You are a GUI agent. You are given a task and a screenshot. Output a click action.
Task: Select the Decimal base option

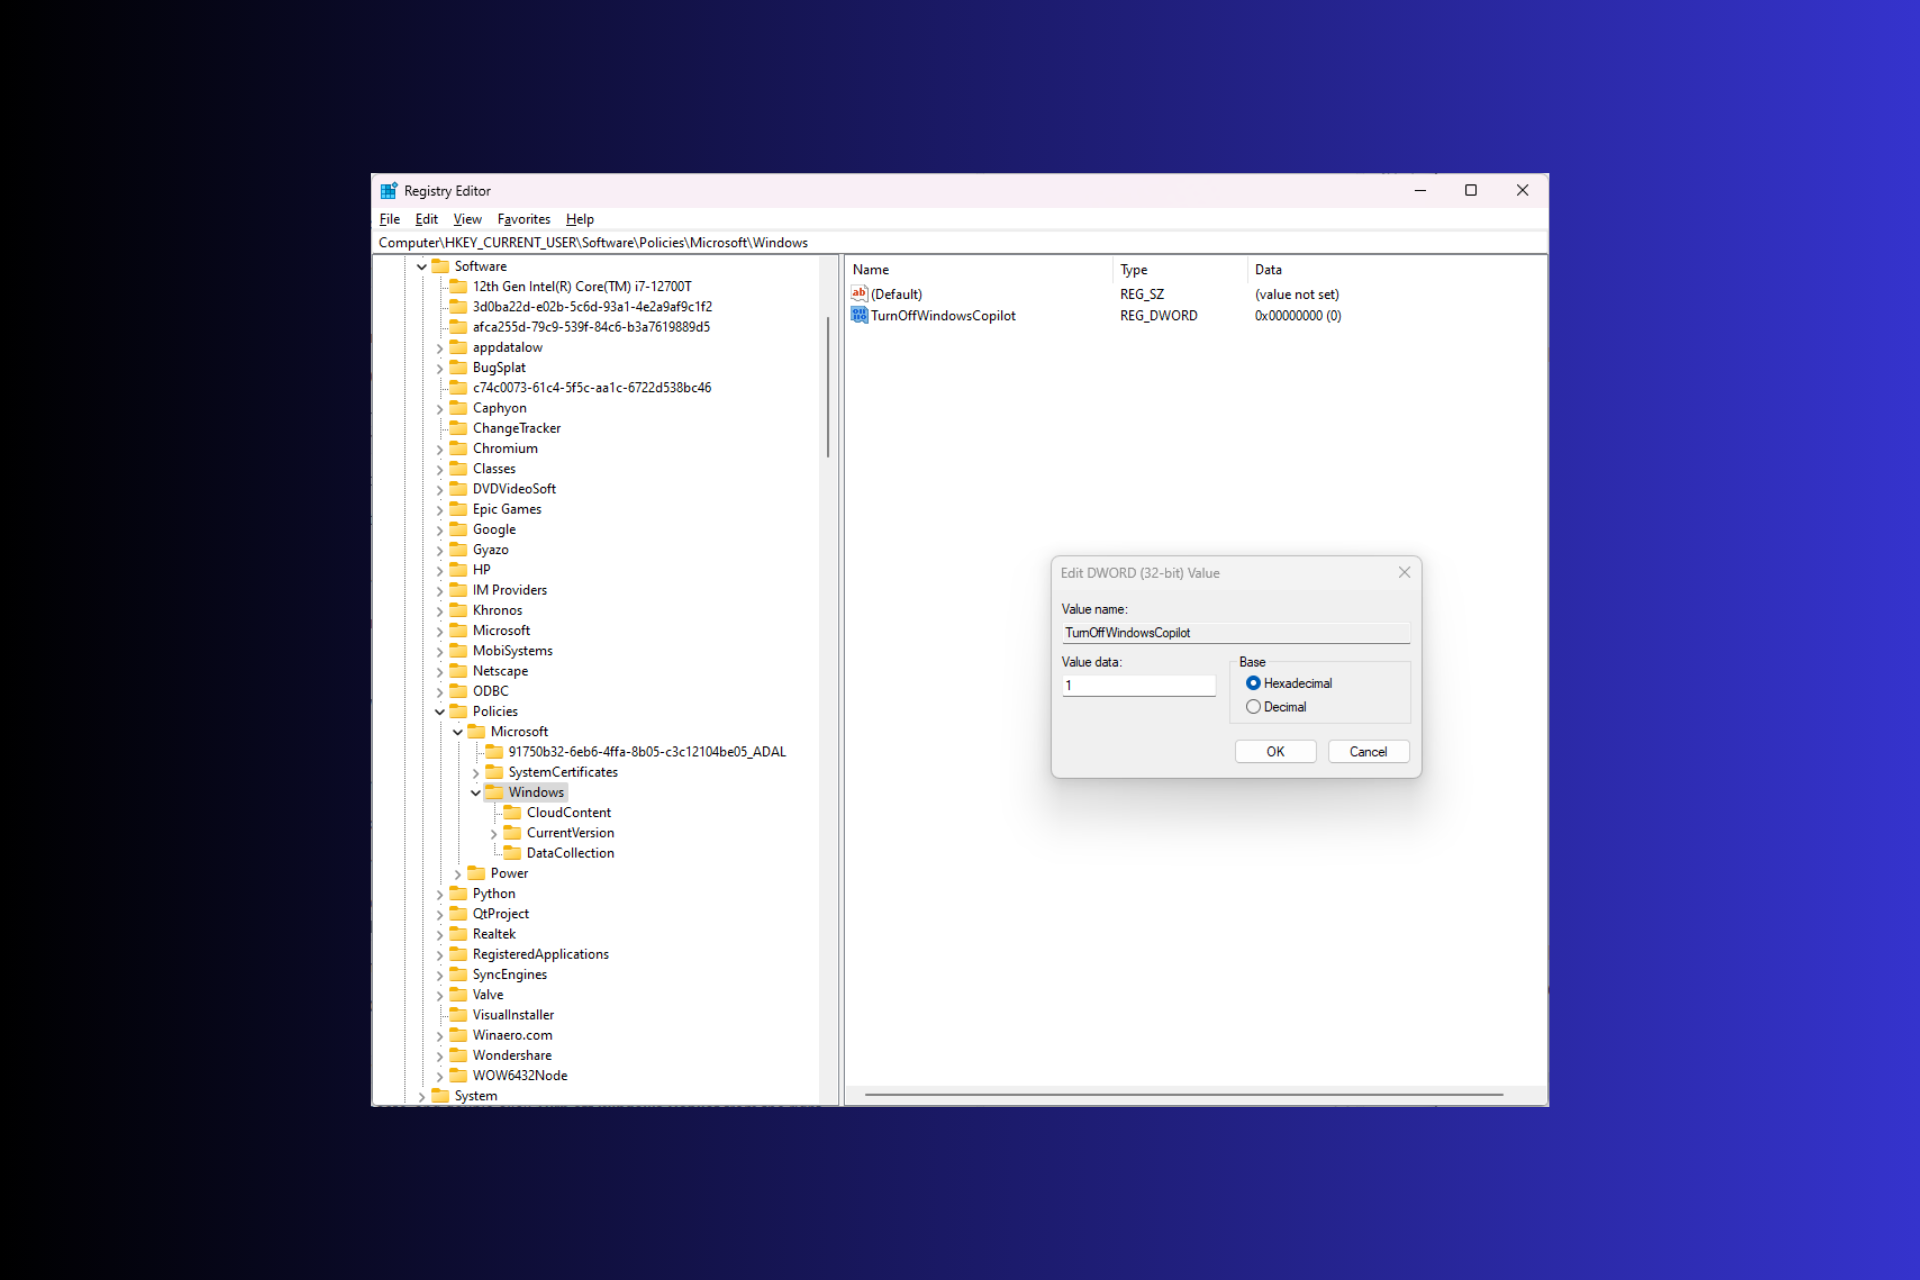pos(1253,706)
